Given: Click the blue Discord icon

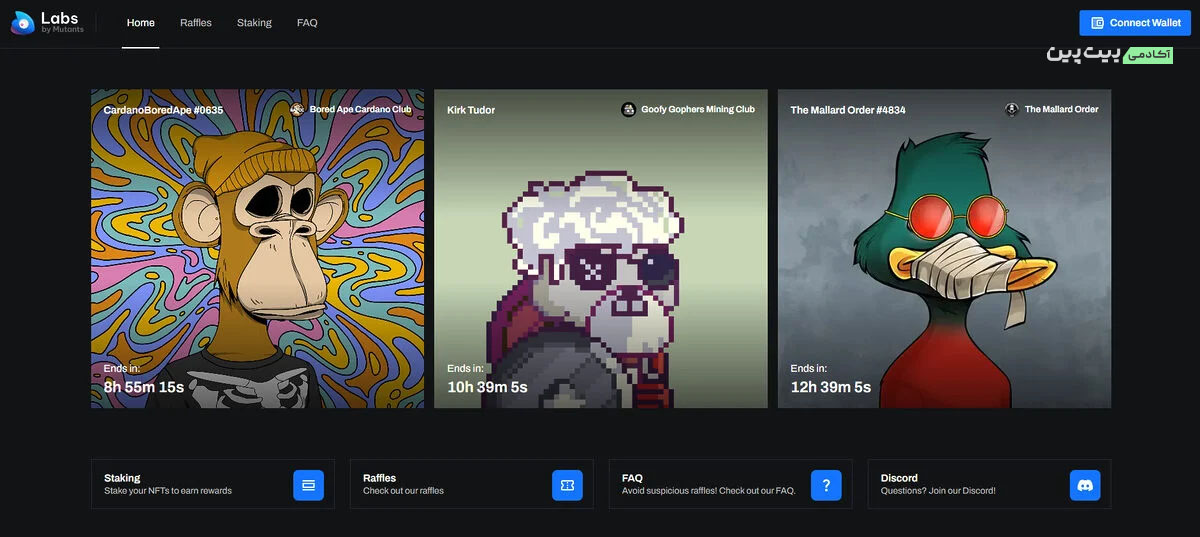Looking at the screenshot, I should [1085, 485].
